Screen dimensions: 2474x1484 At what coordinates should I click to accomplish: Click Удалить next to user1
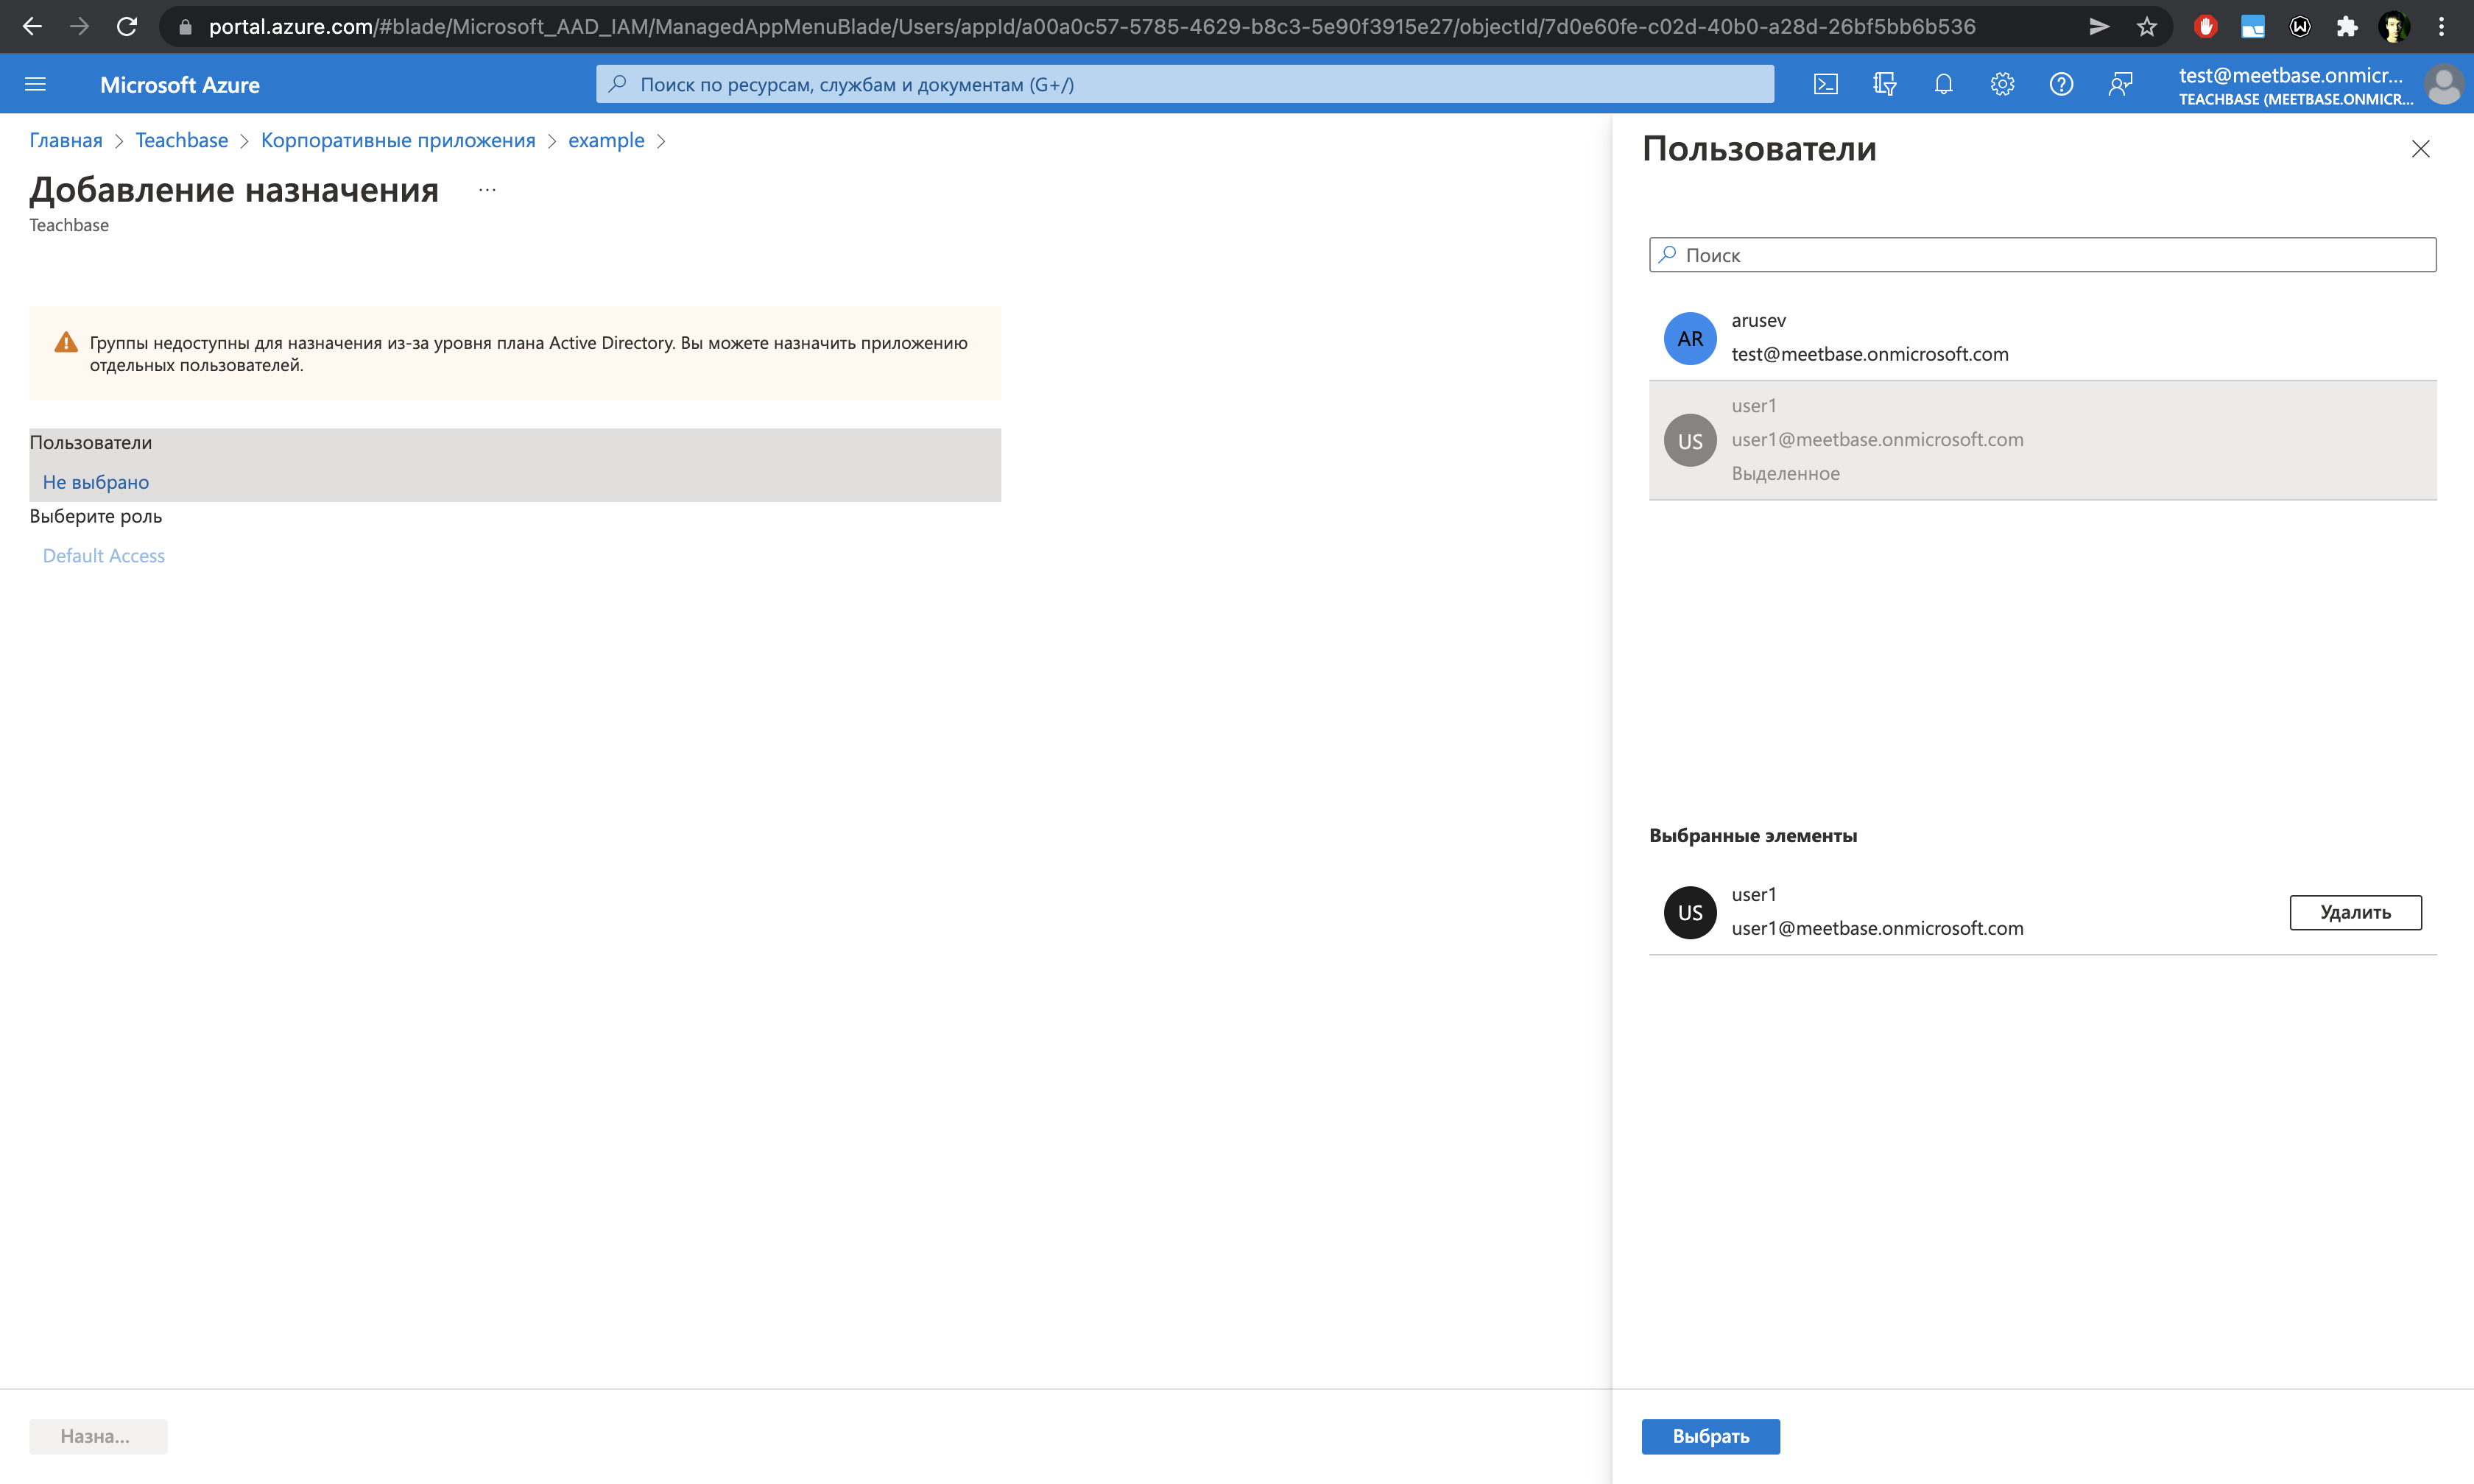click(x=2355, y=912)
